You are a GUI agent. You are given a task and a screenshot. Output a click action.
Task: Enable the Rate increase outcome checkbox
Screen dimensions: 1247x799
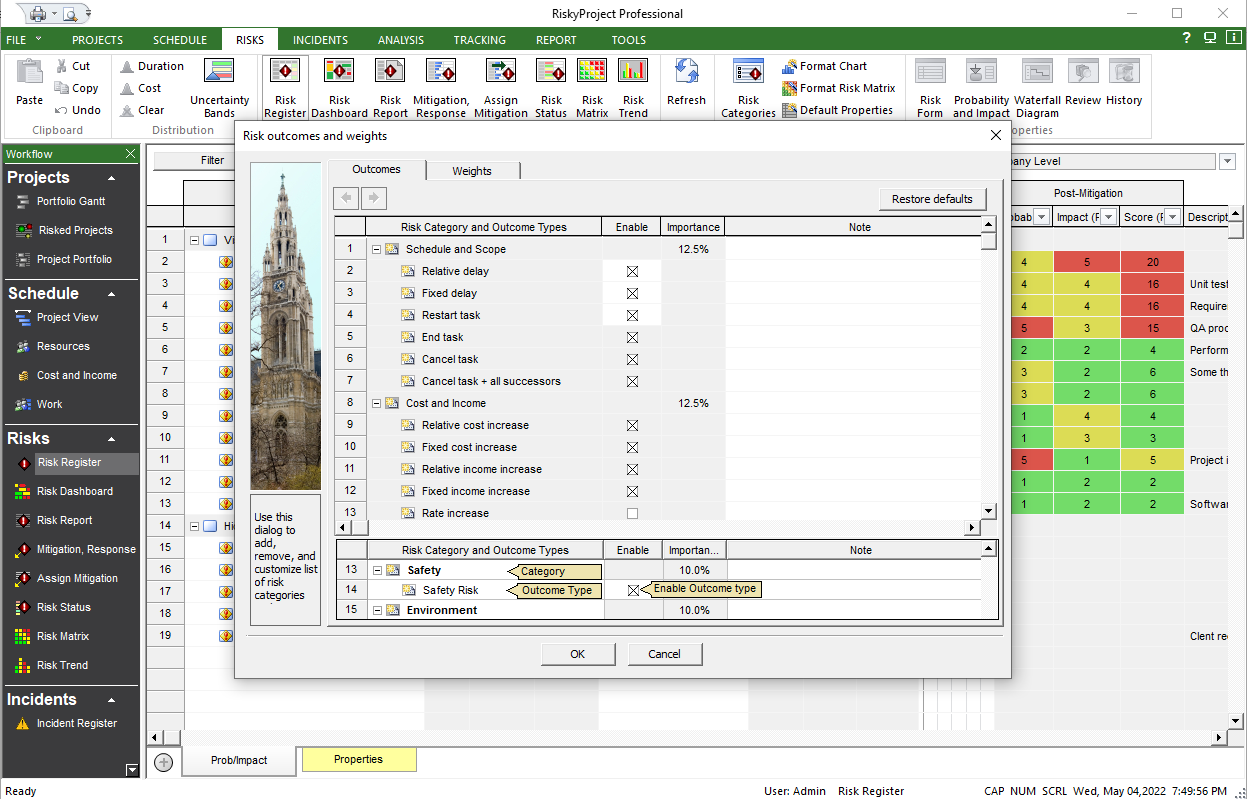coord(632,513)
